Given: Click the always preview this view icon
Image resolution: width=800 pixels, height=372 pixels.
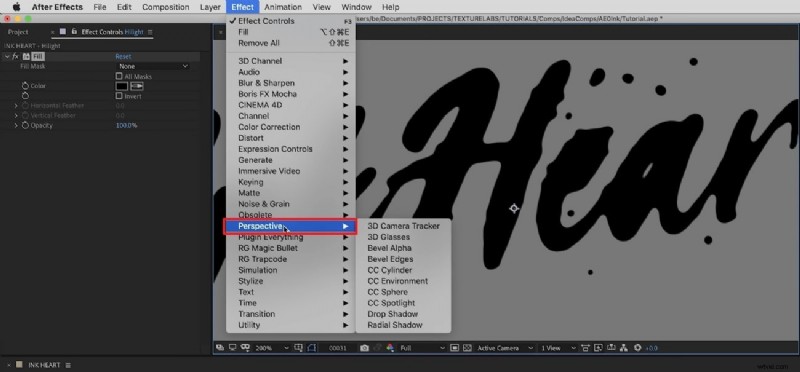Looking at the screenshot, I should [x=220, y=348].
